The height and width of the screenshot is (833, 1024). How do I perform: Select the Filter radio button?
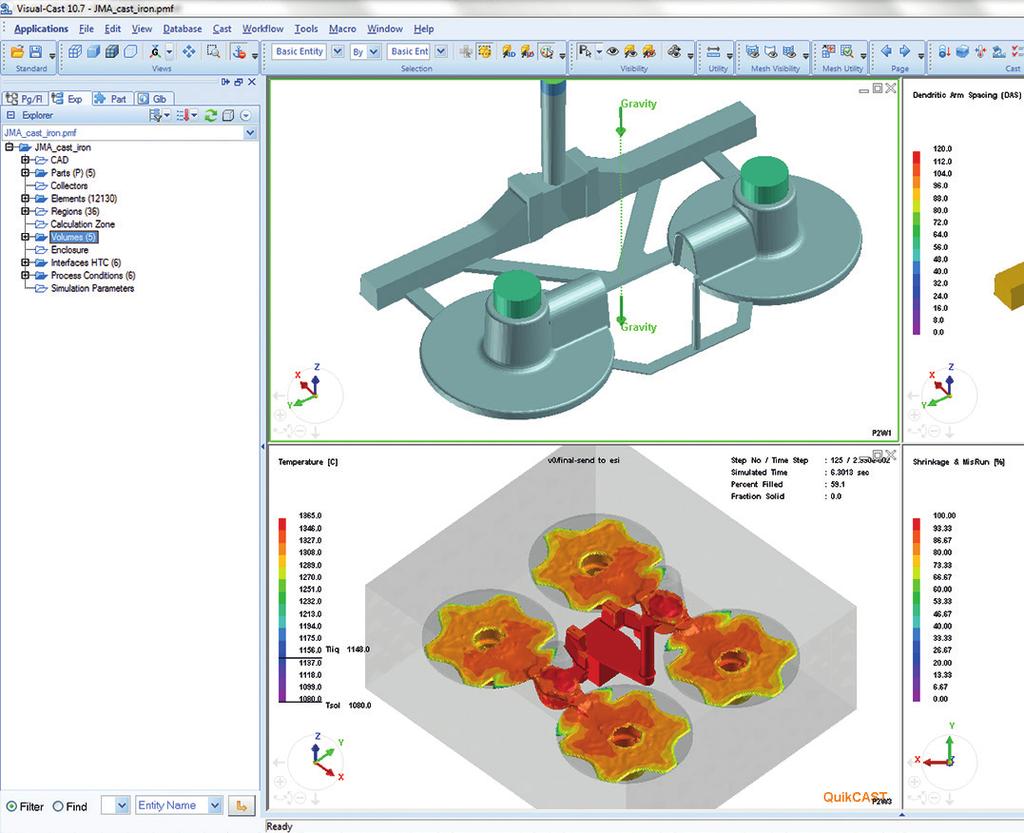[x=11, y=806]
